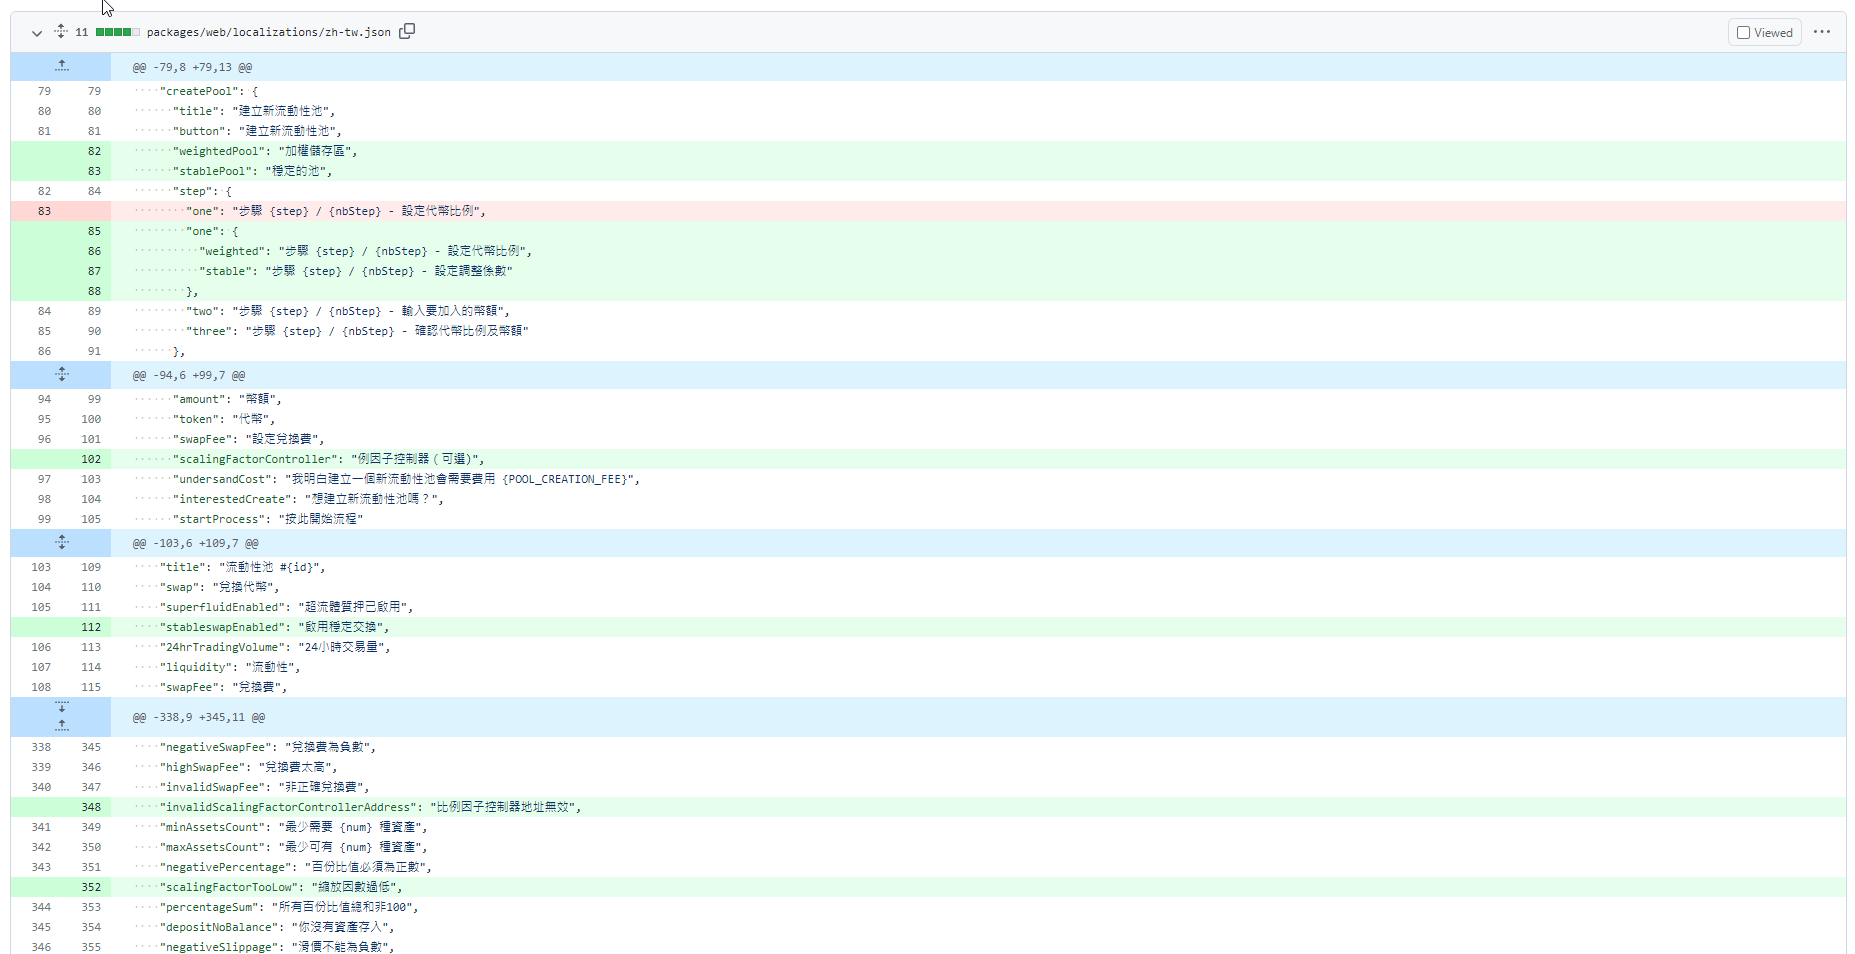The image size is (1855, 954).
Task: Expand hidden lines at hunk -94,6 +99,7
Action: (62, 375)
